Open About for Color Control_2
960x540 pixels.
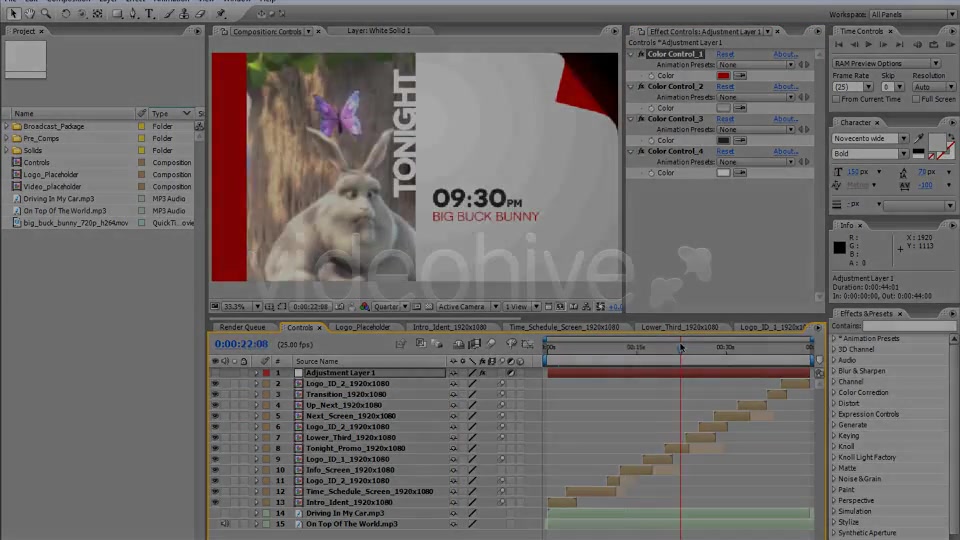[x=785, y=87]
